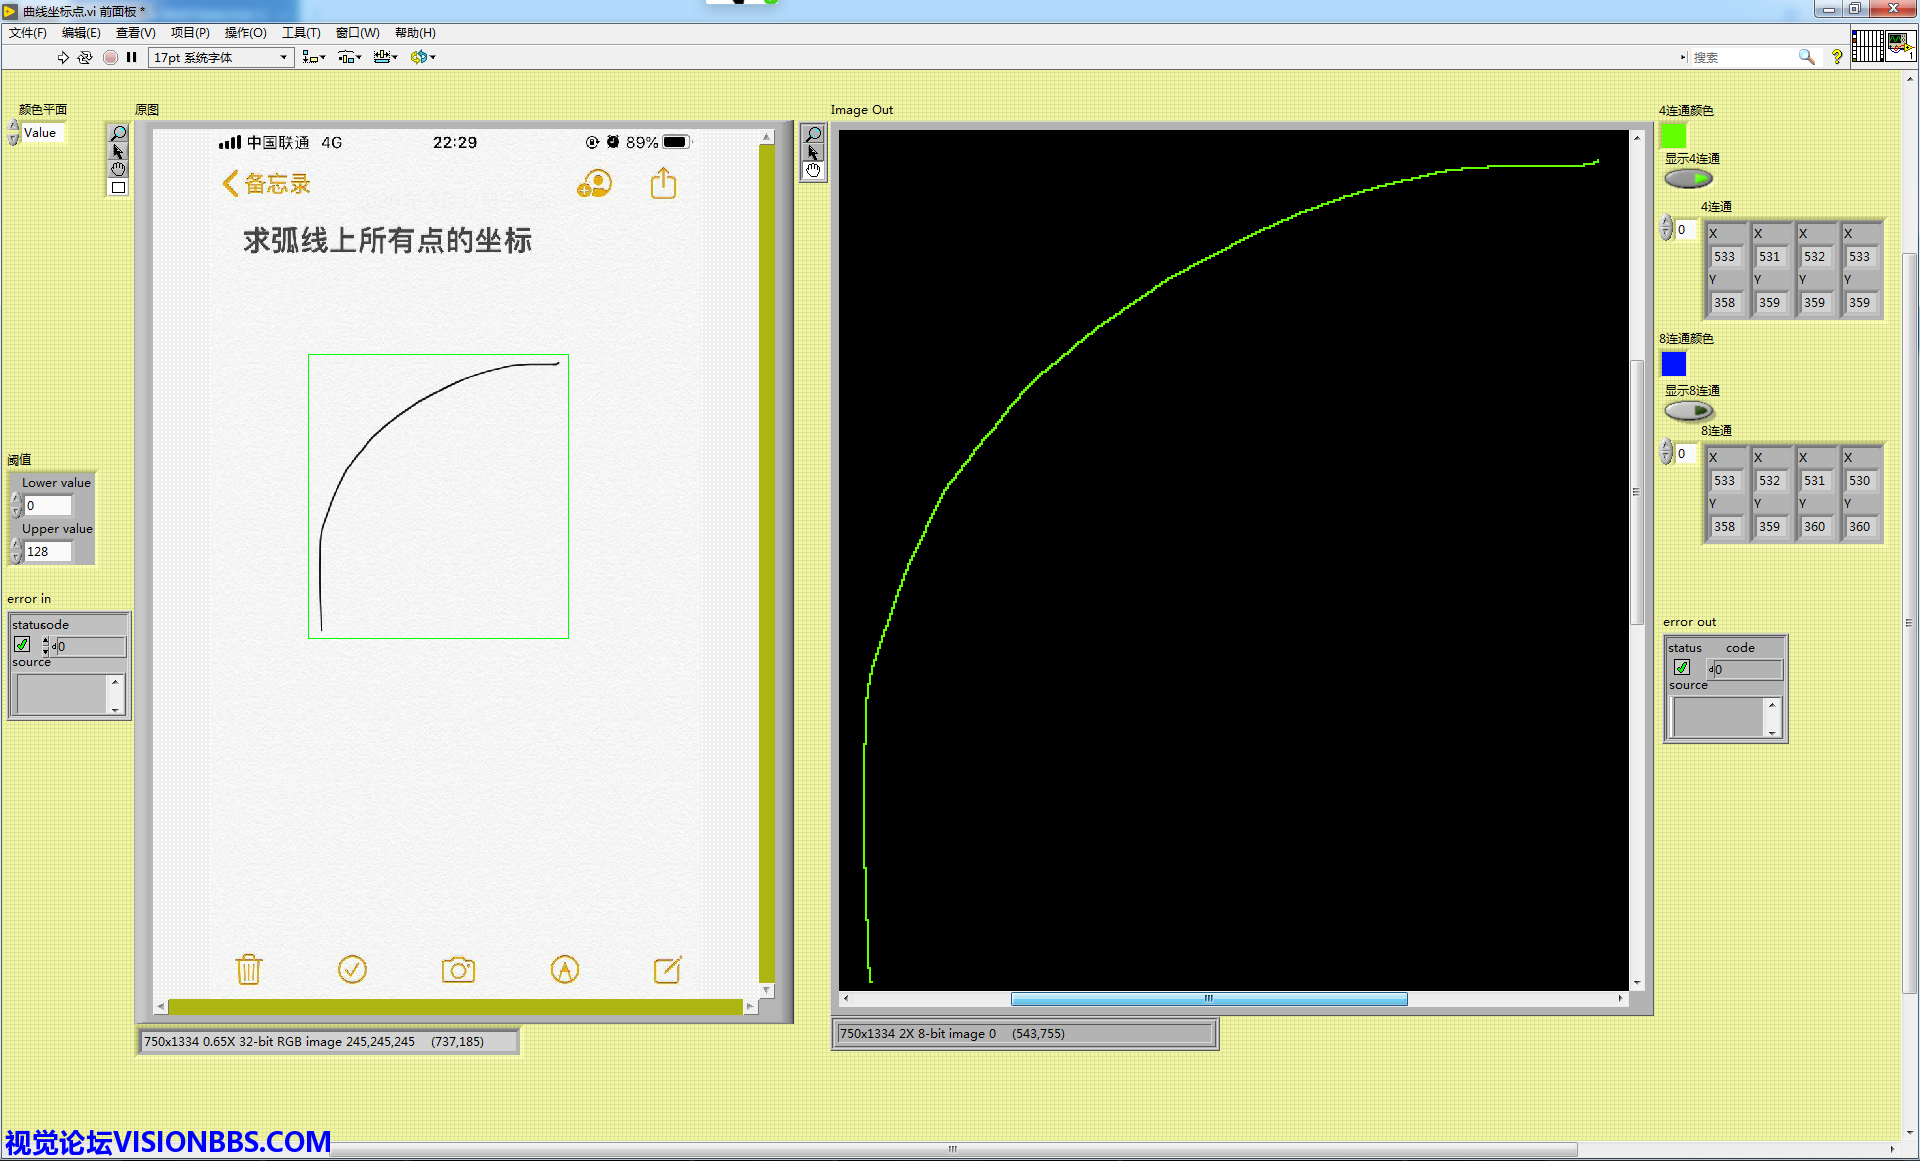The width and height of the screenshot is (1920, 1161).
Task: Click the Pause execution button
Action: point(131,58)
